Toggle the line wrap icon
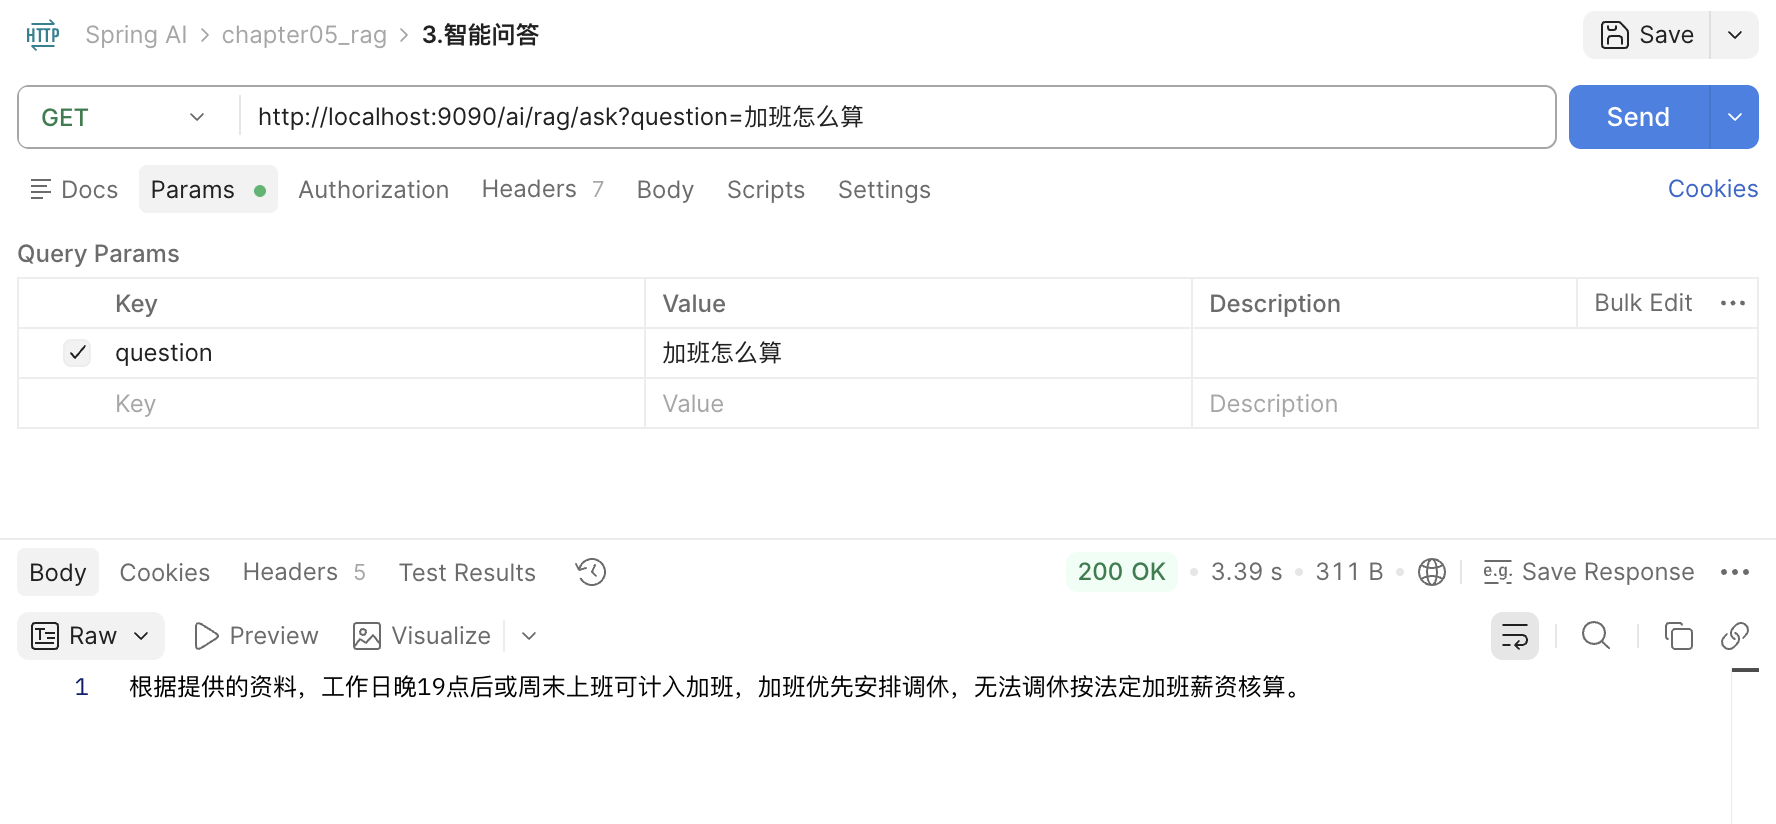The height and width of the screenshot is (824, 1776). 1515,636
